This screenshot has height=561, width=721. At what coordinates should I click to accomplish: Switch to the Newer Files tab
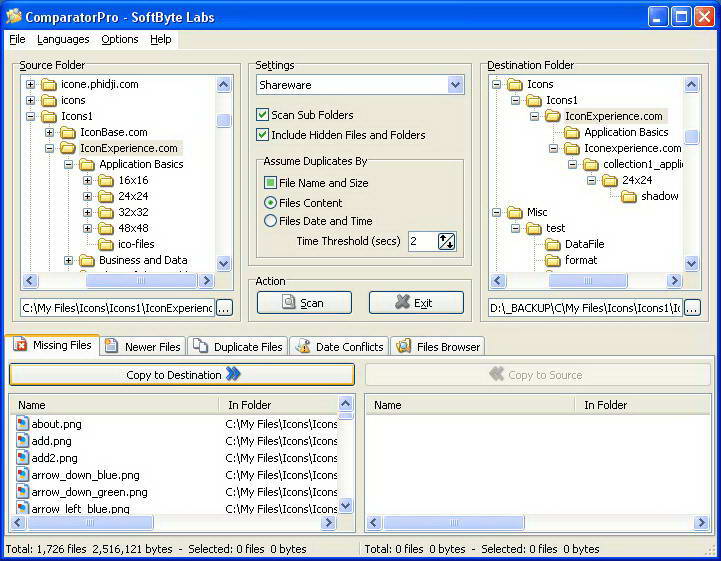pos(143,346)
